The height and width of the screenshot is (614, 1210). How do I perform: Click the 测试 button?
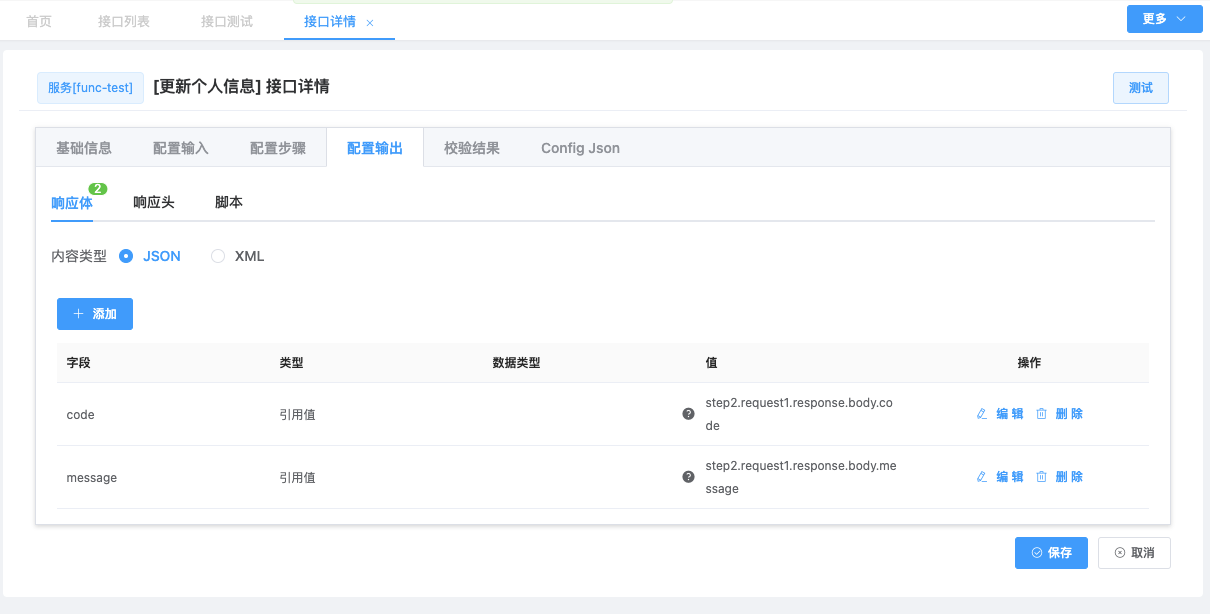click(1140, 88)
